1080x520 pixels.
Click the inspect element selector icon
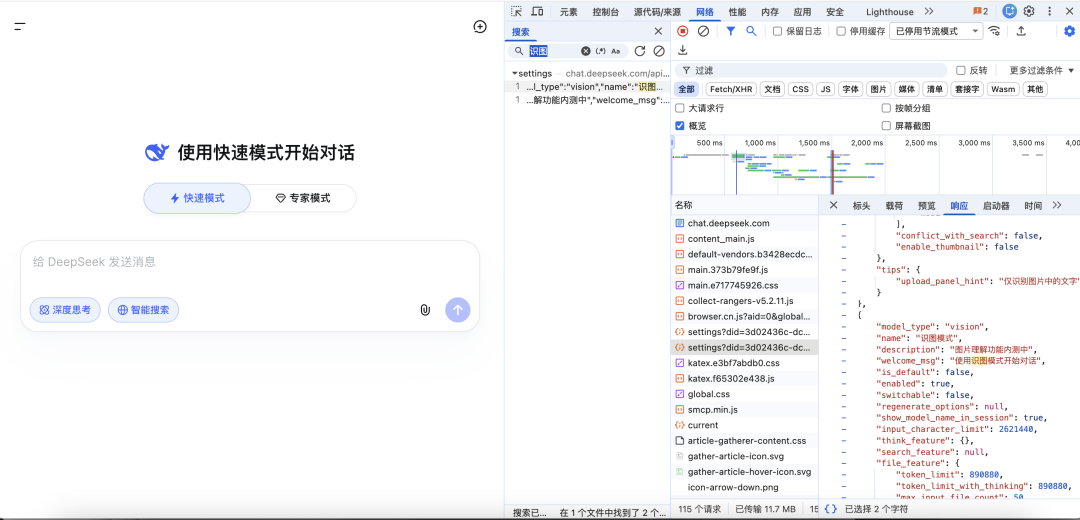pos(516,11)
